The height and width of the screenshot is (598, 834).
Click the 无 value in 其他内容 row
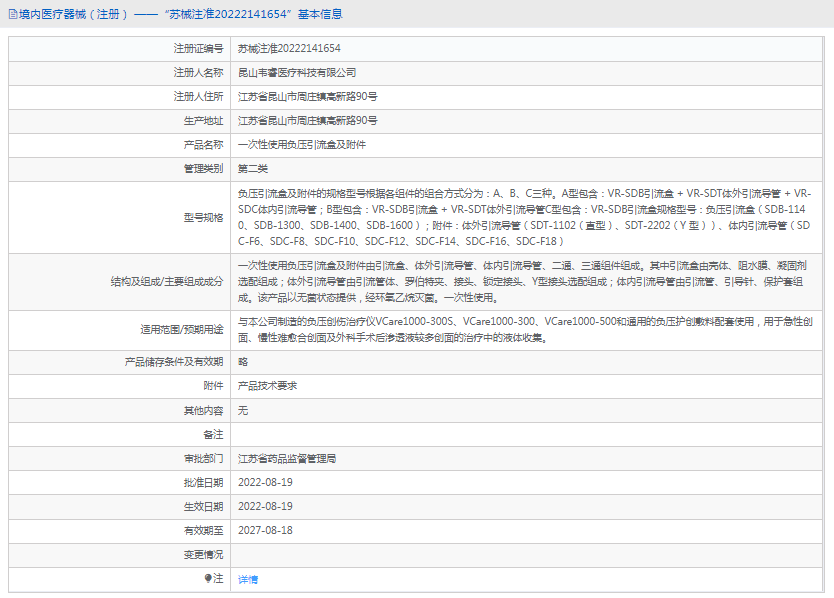coord(243,411)
